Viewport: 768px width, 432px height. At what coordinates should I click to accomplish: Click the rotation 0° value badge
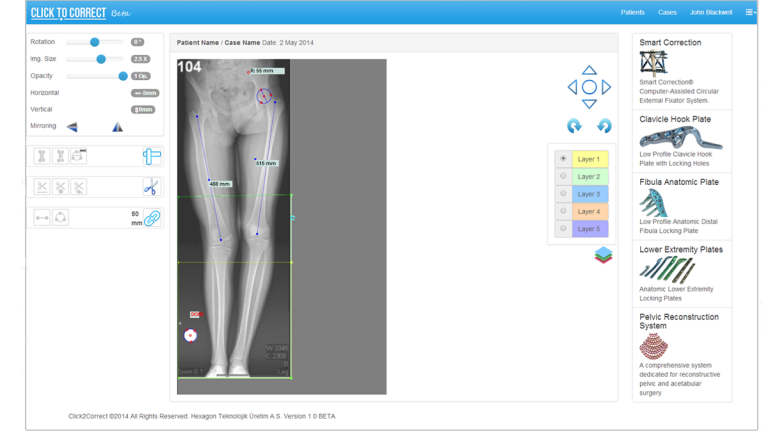click(x=137, y=42)
